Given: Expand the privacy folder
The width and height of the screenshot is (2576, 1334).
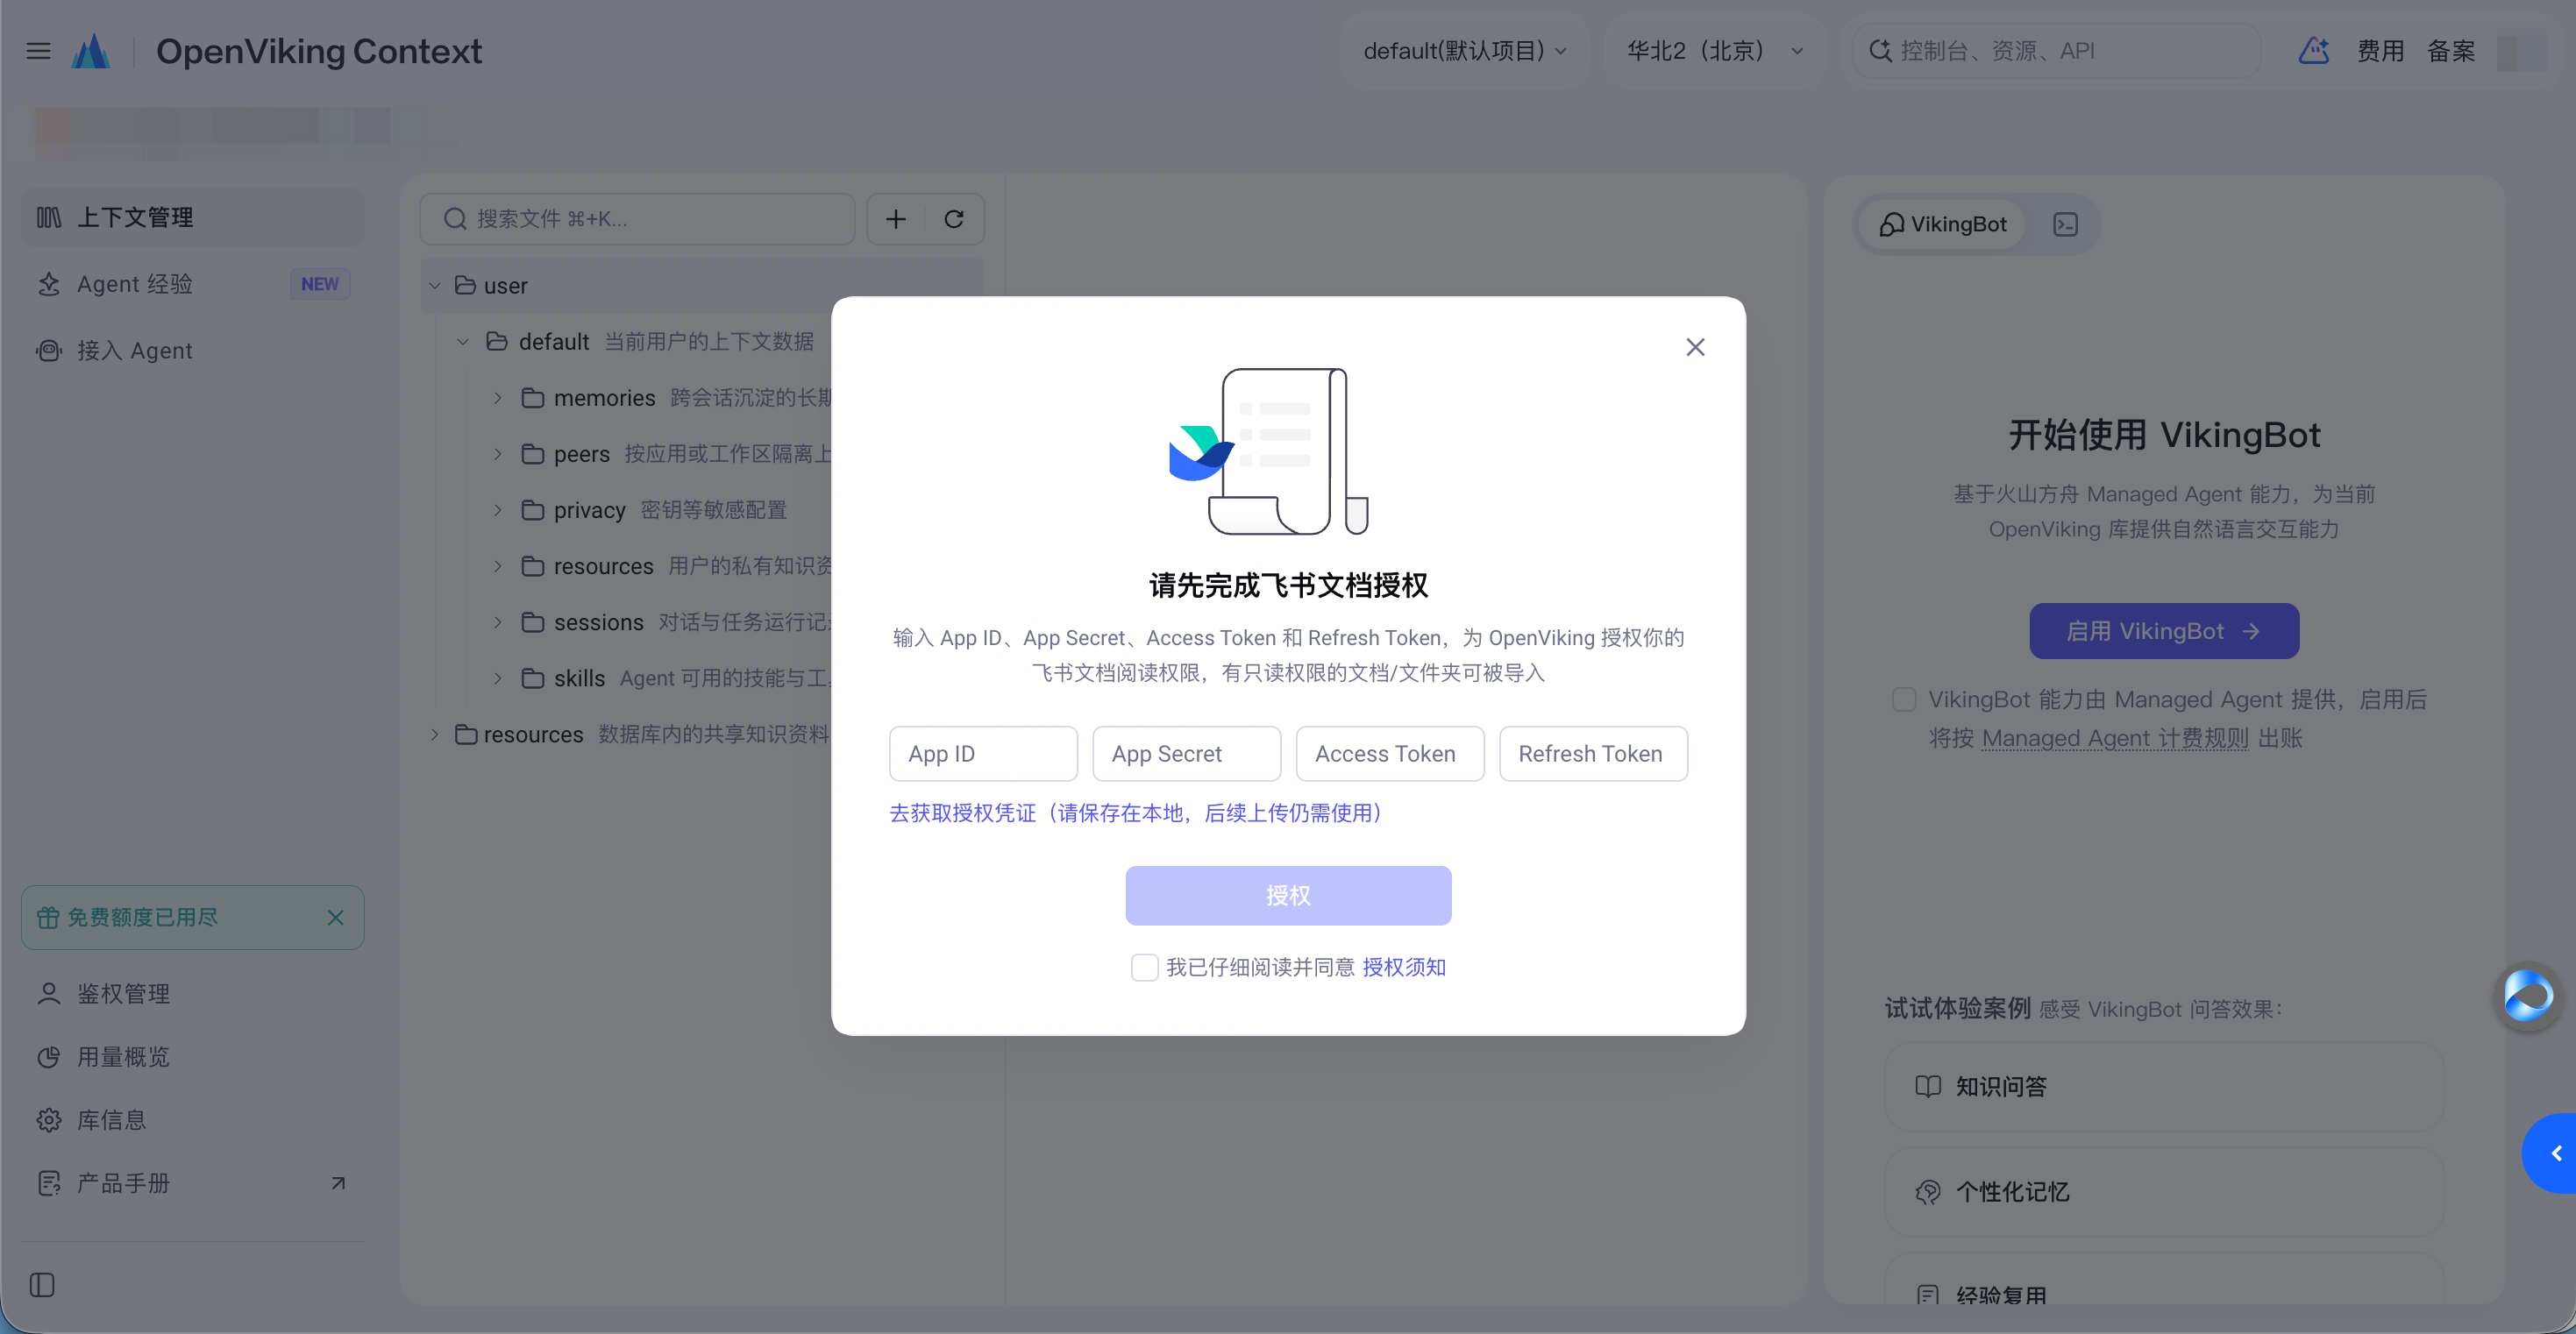Looking at the screenshot, I should [498, 510].
